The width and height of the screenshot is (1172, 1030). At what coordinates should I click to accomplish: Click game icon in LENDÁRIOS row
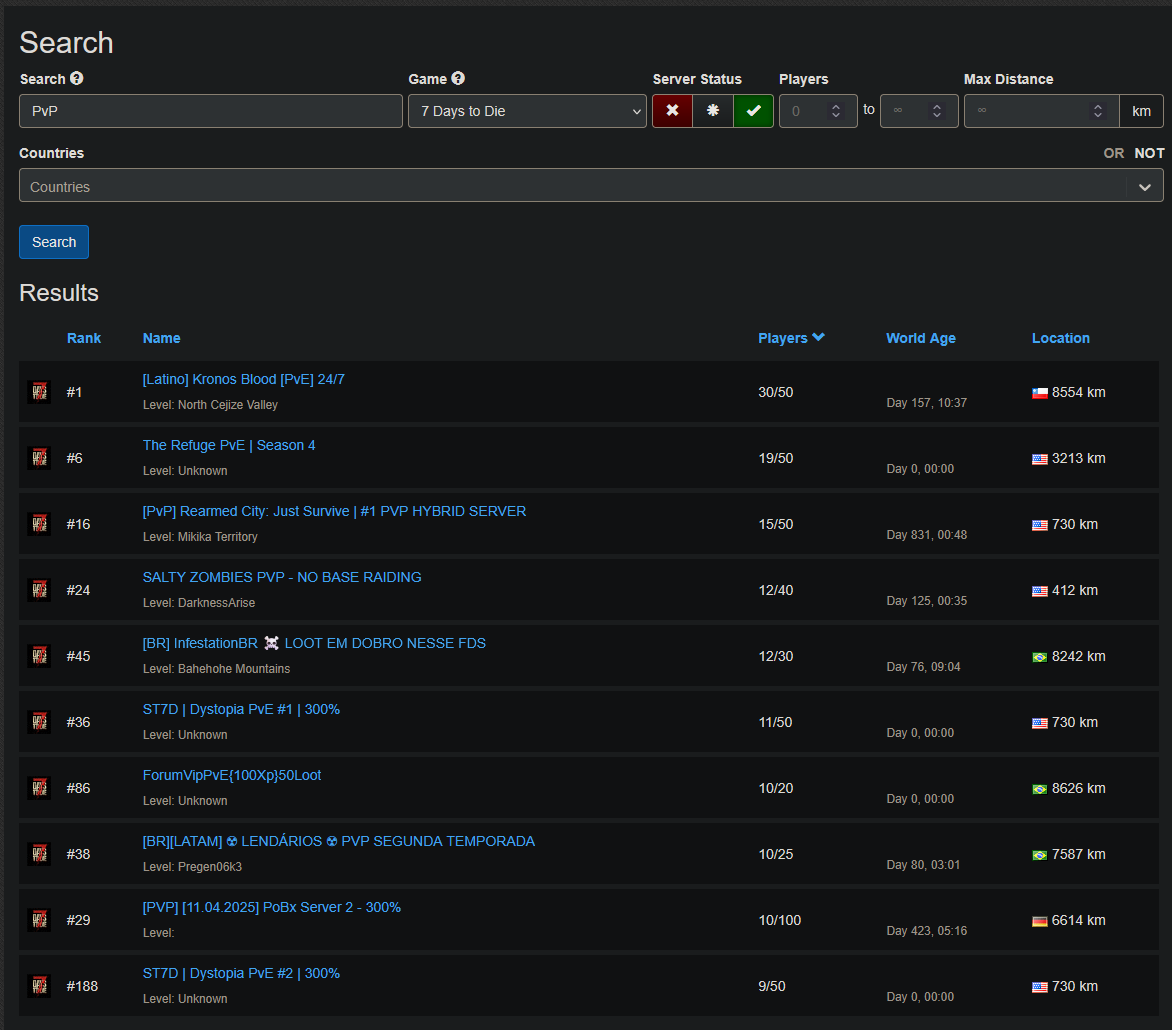pos(40,854)
